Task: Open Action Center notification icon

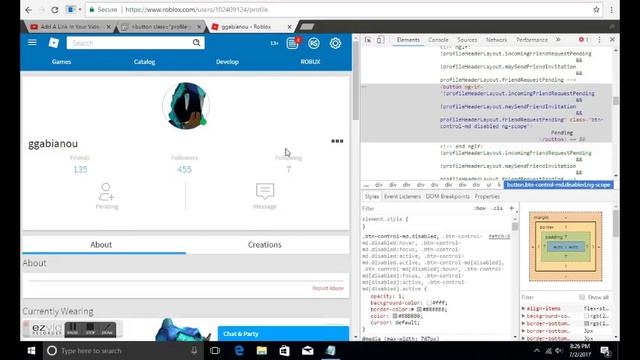Action: 606,351
